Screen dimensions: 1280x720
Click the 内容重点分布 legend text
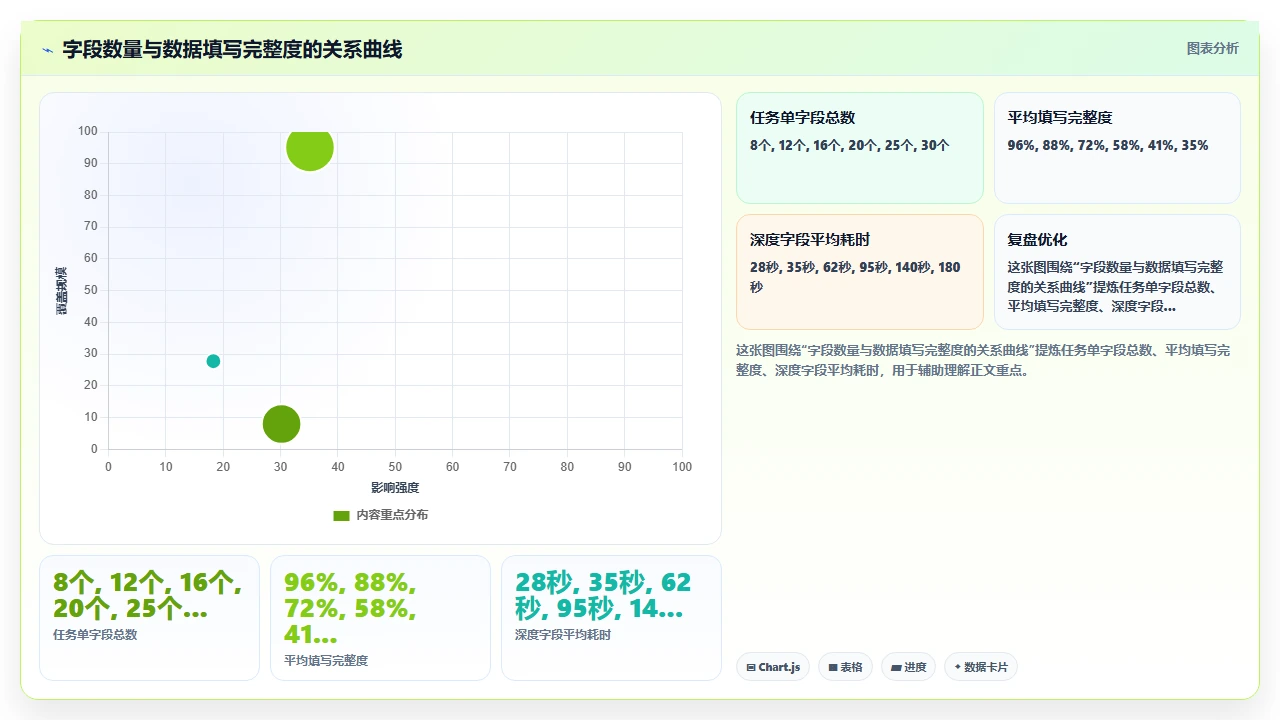392,515
